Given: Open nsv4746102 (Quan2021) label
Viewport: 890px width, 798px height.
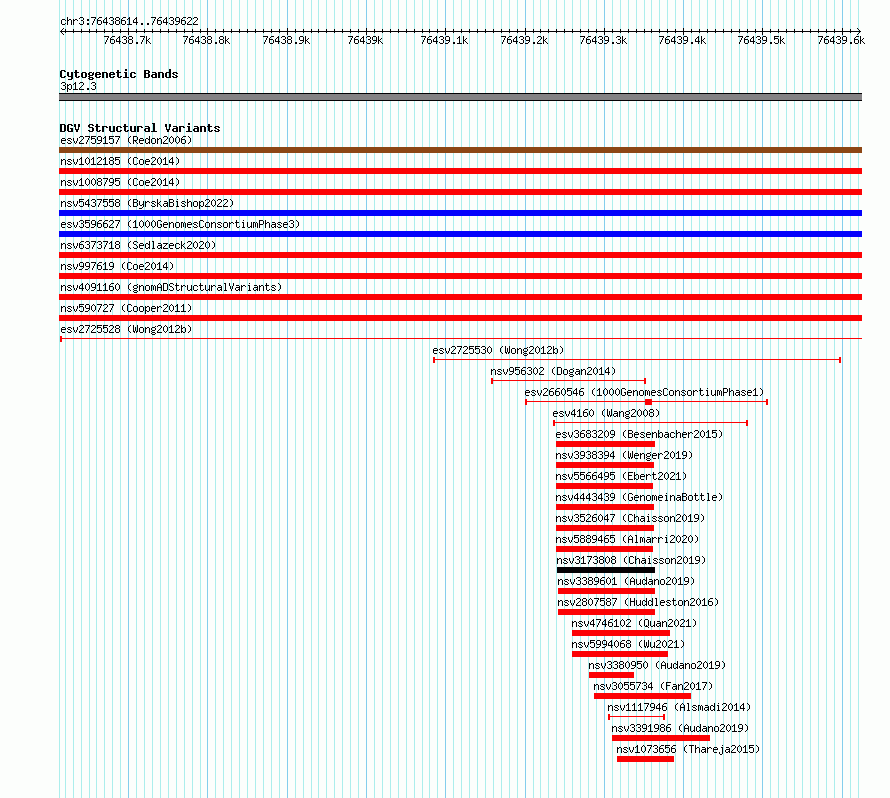Looking at the screenshot, I should pos(634,623).
